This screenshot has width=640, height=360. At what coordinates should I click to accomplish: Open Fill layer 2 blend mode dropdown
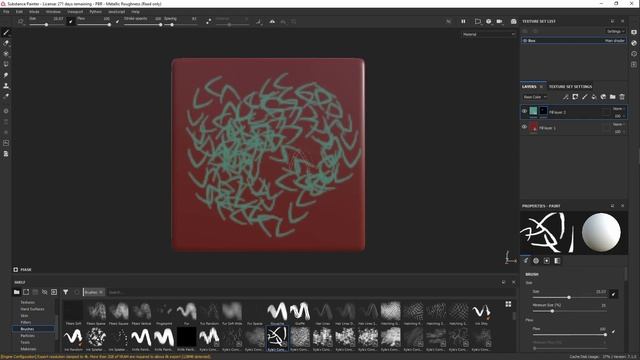pyautogui.click(x=619, y=109)
